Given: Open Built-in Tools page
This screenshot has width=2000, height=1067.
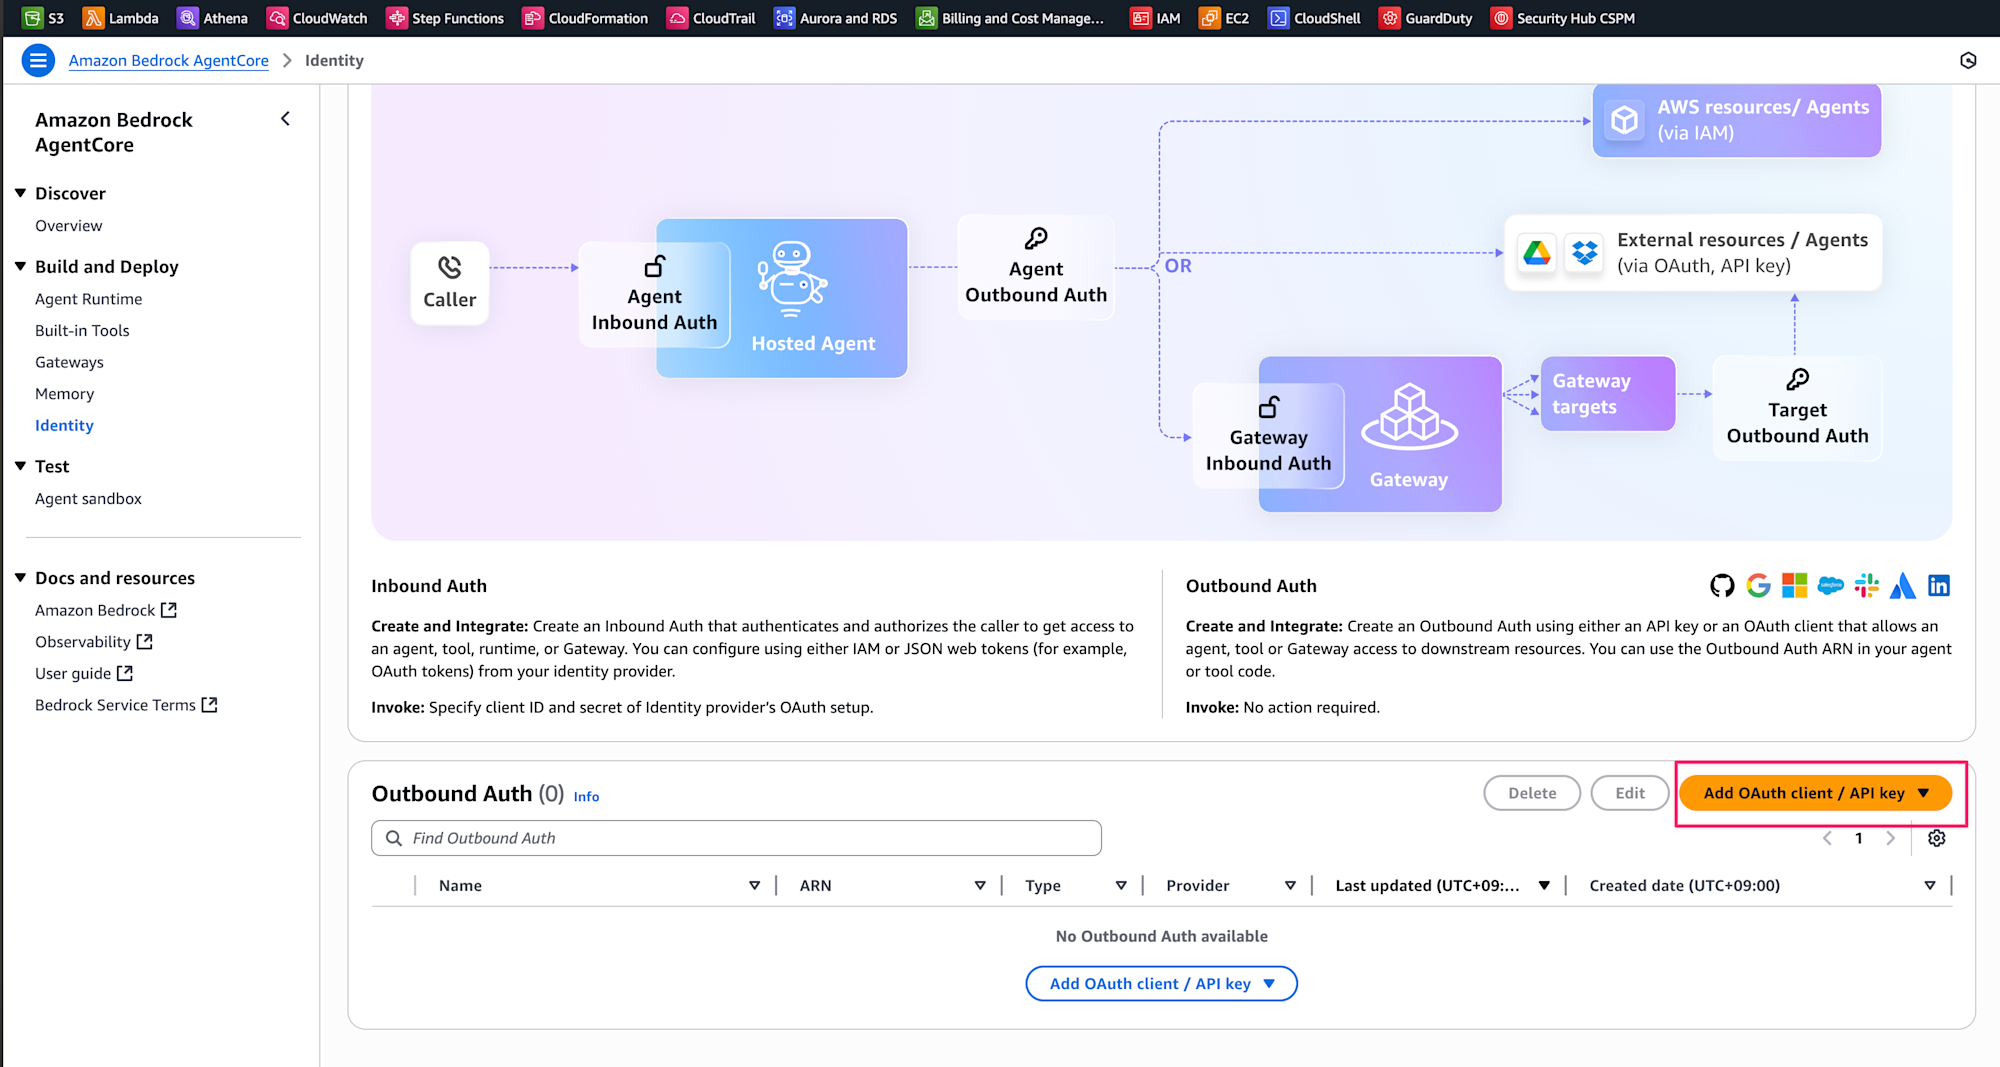Looking at the screenshot, I should point(82,331).
